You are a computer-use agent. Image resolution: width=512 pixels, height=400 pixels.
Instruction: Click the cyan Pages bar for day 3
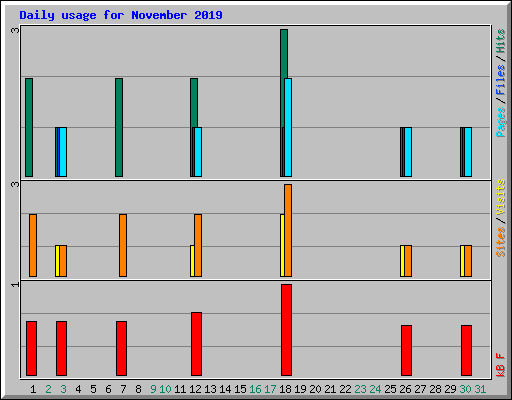[63, 152]
